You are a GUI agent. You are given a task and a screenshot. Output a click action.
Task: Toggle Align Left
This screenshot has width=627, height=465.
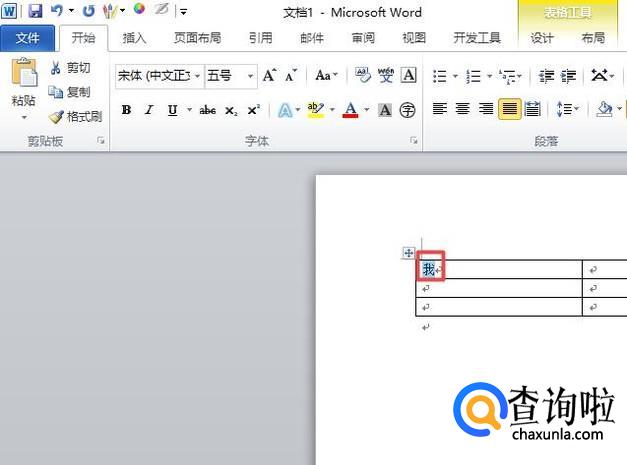tap(439, 108)
